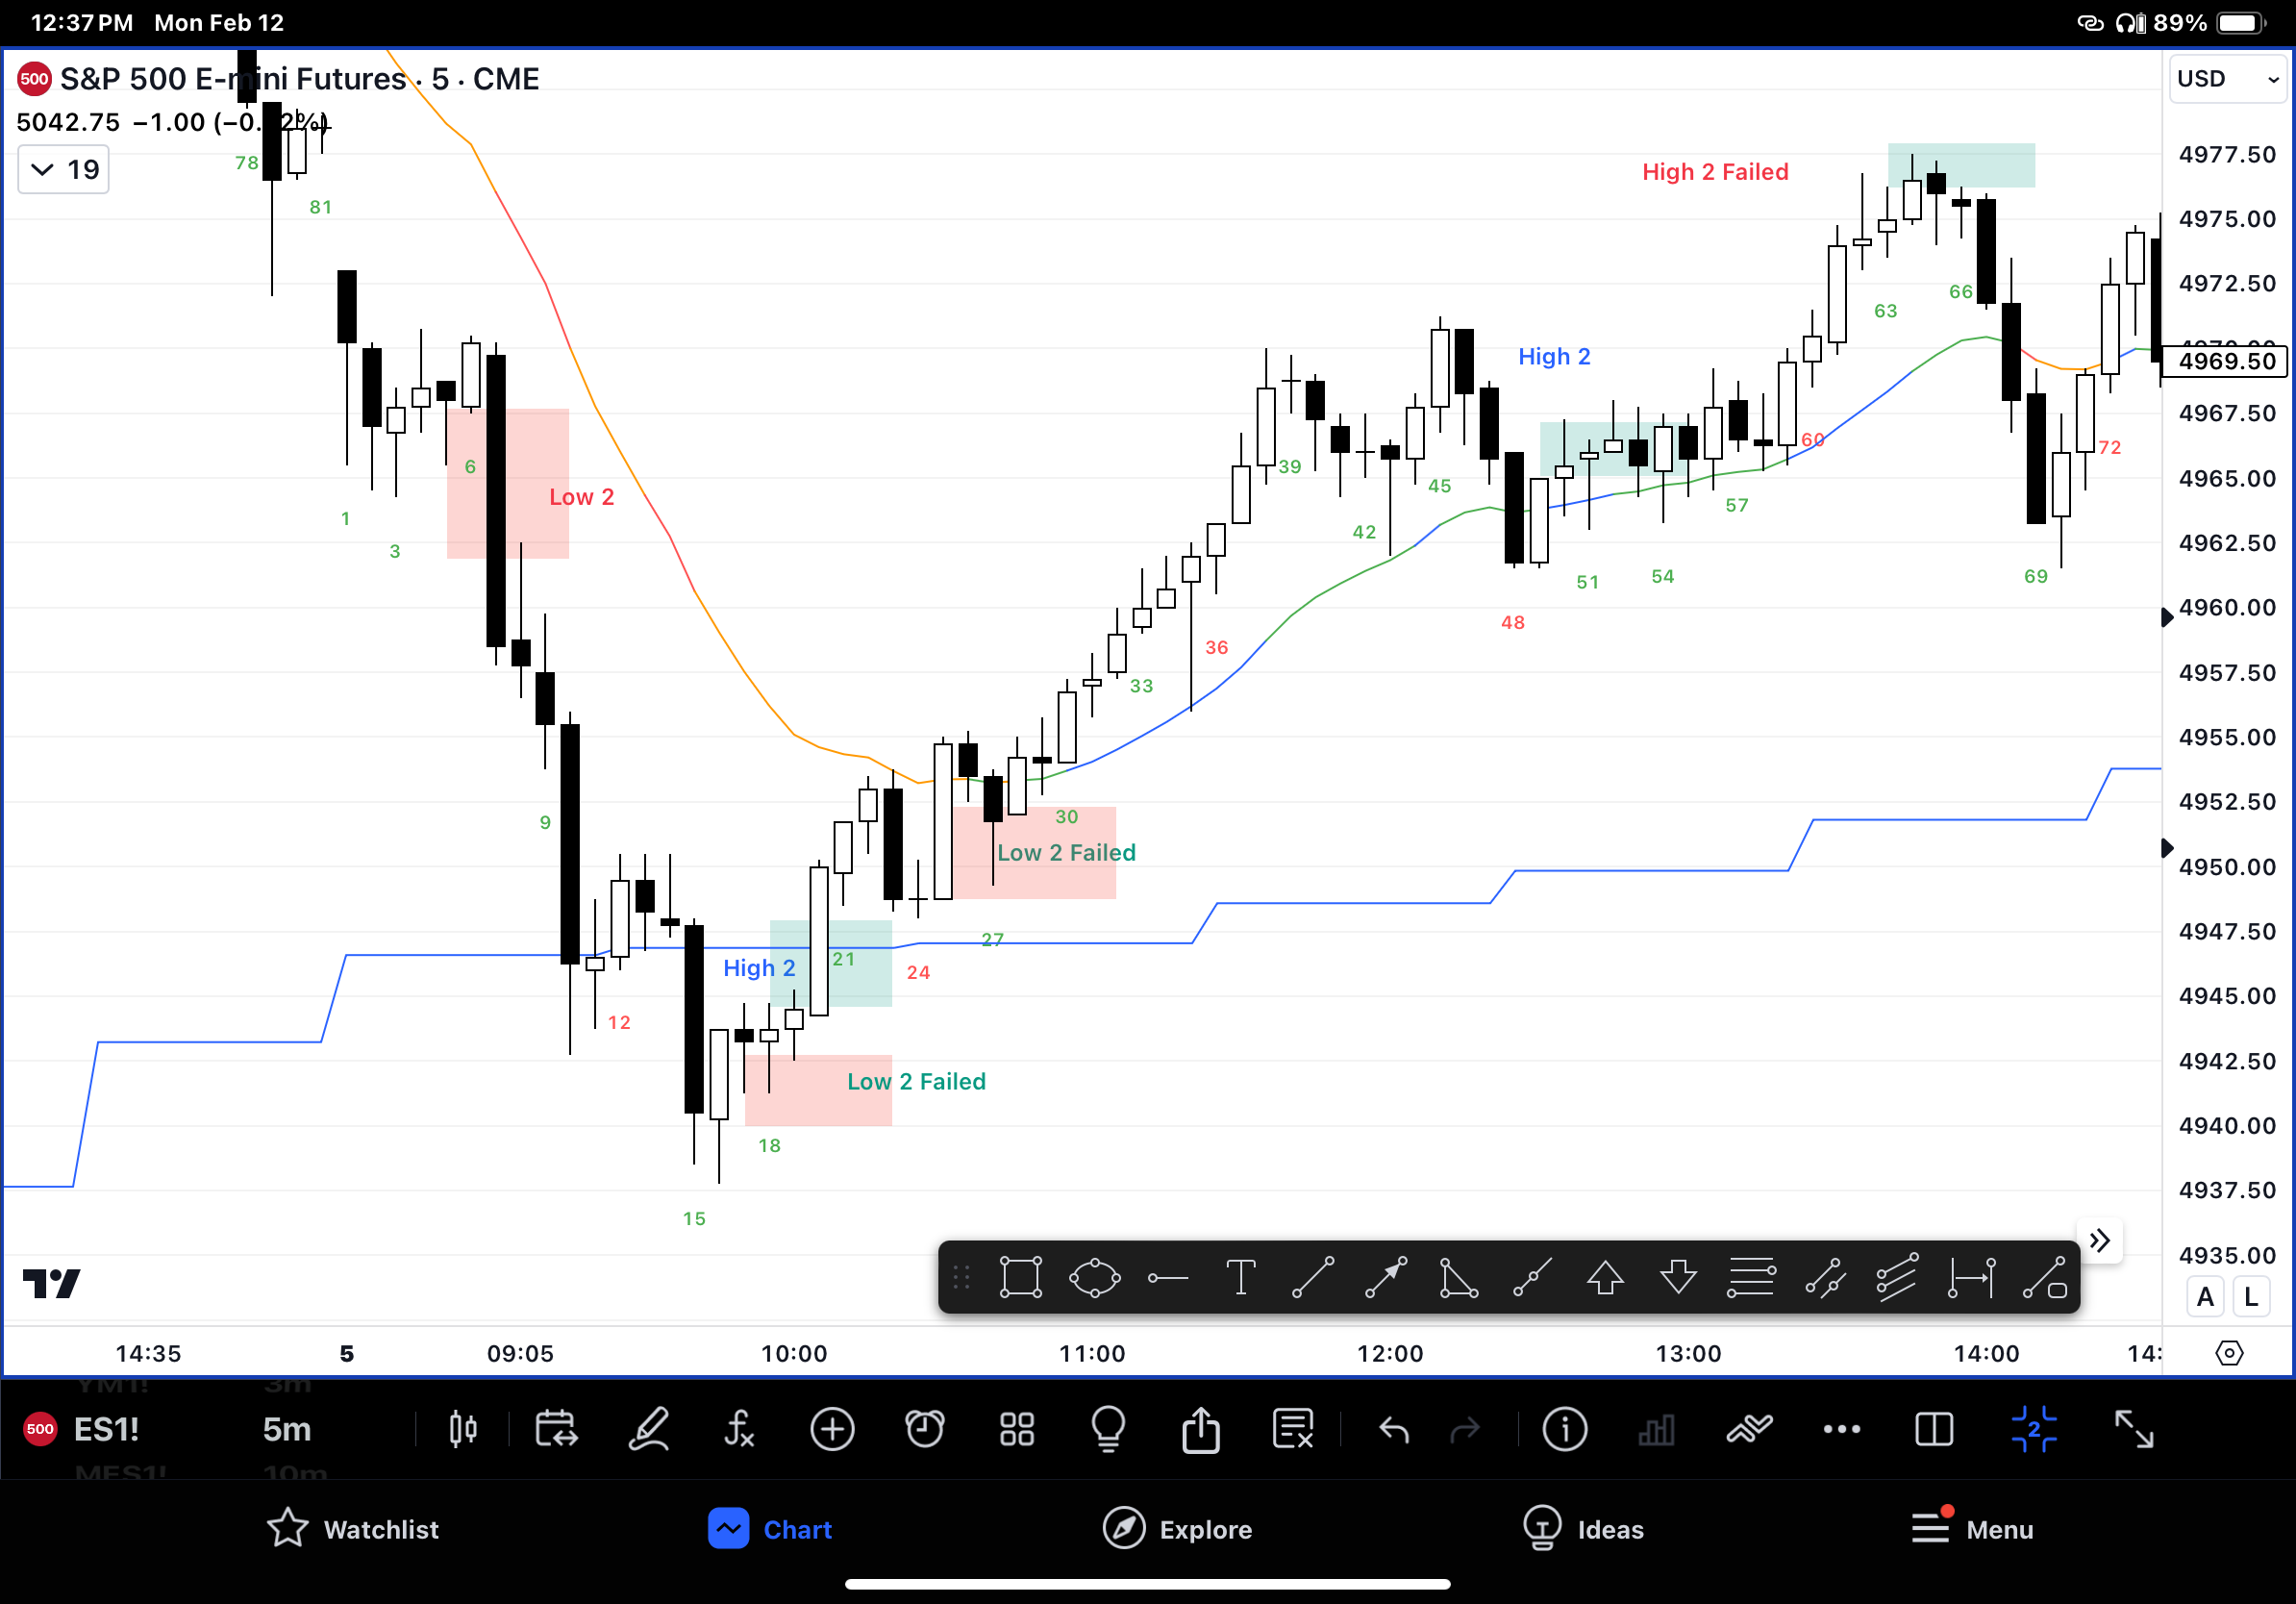Set an alert with the alarm icon

coord(925,1430)
